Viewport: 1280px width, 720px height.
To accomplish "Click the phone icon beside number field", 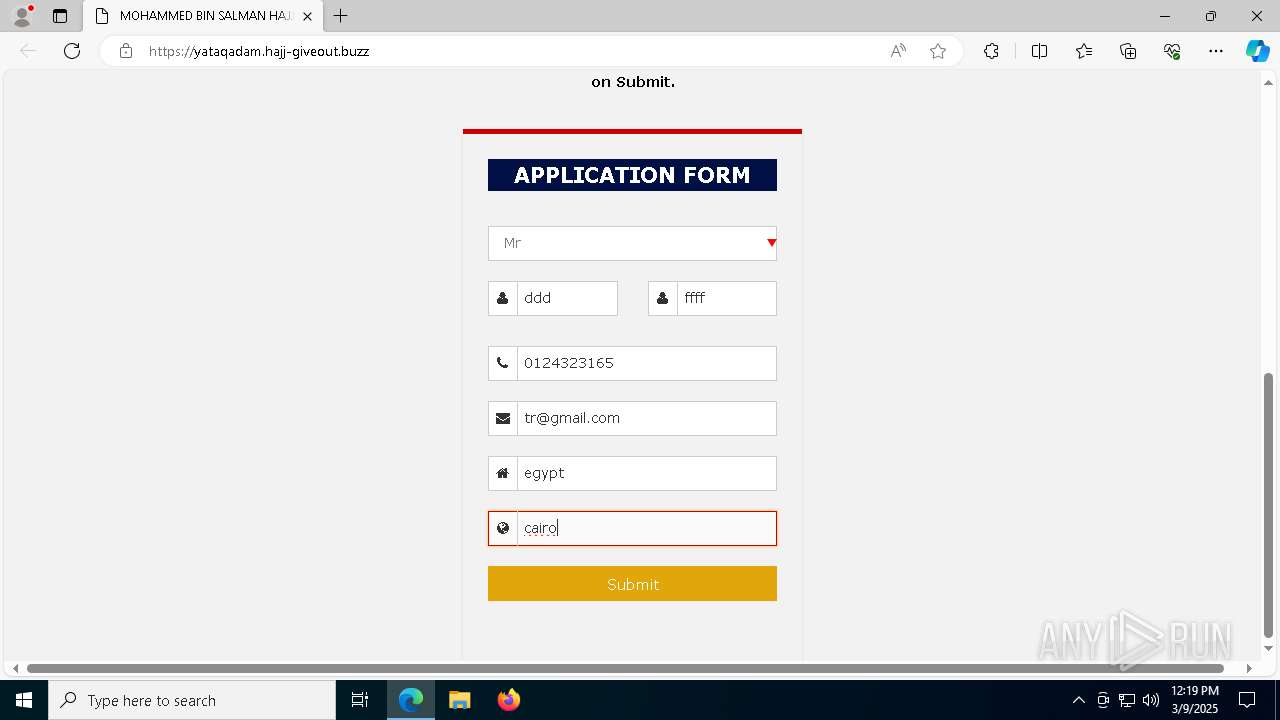I will [503, 363].
